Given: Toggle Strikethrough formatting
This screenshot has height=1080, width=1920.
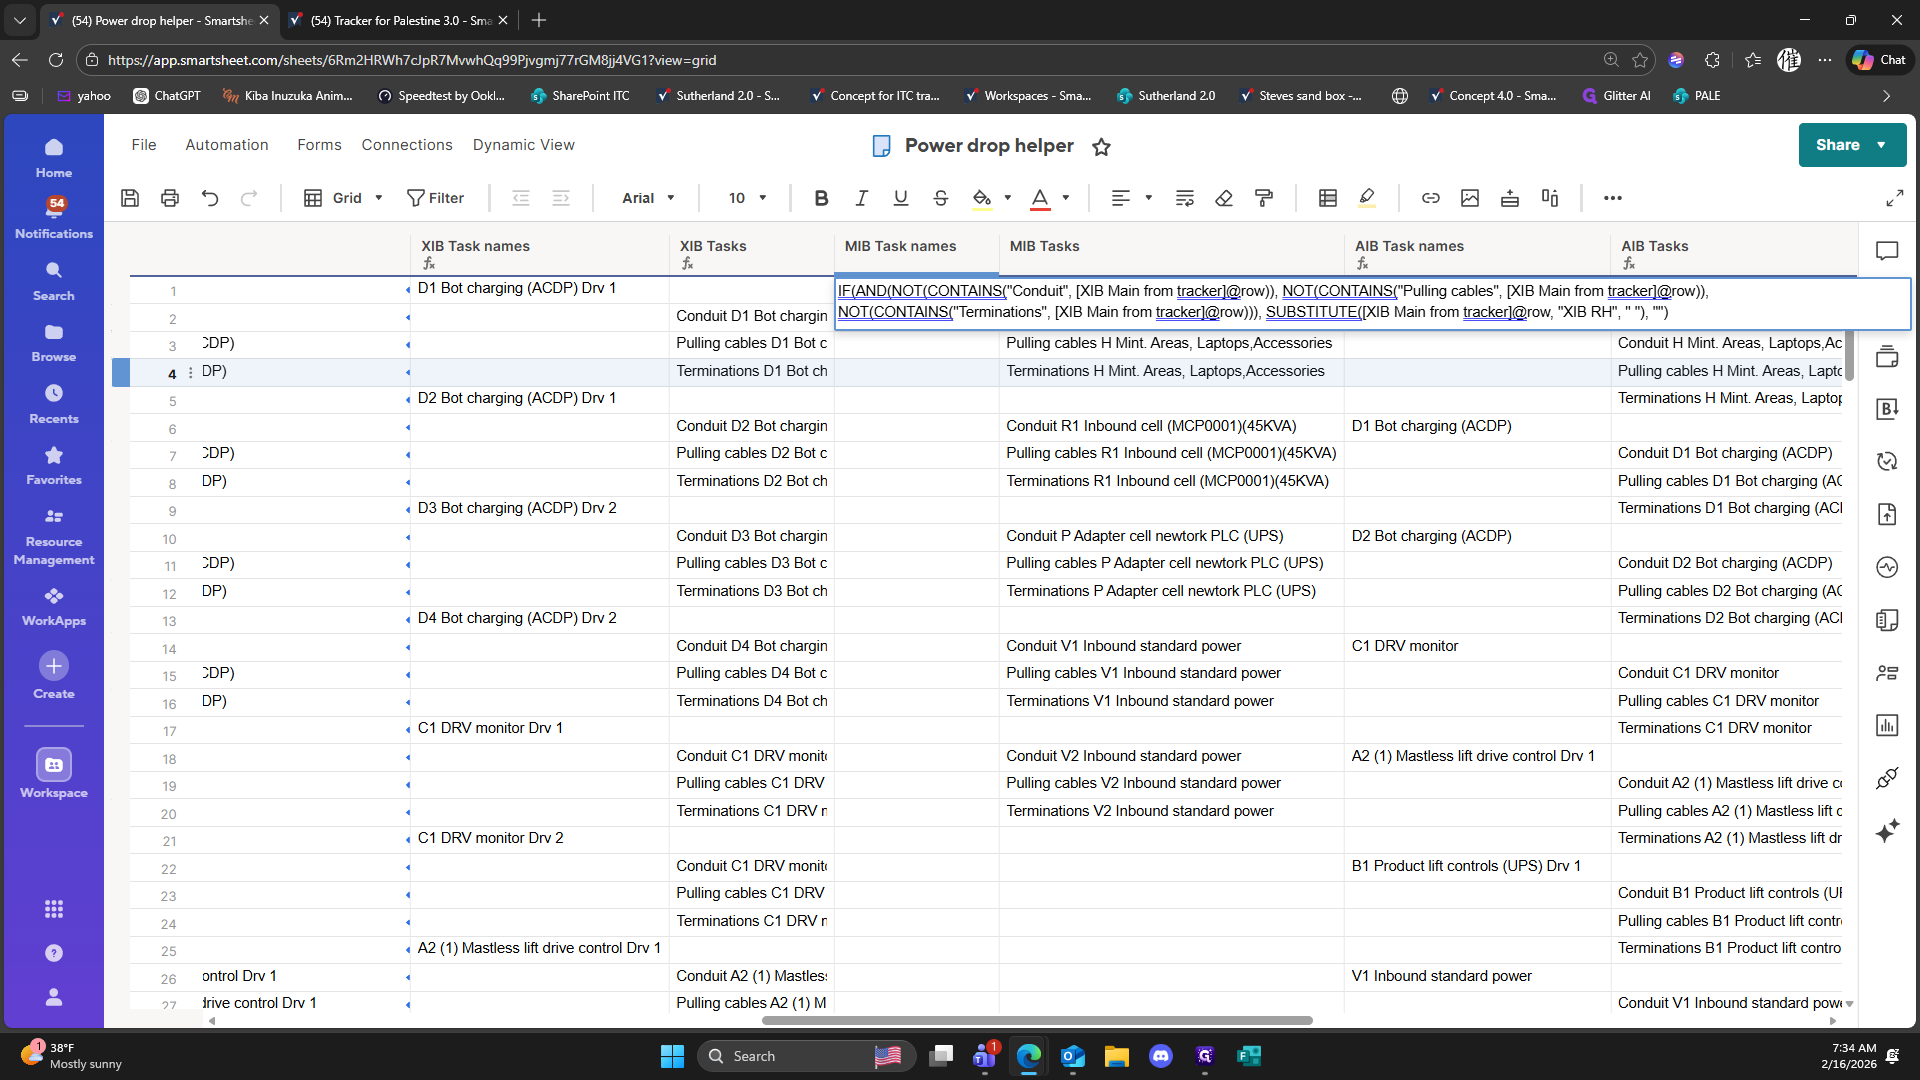Looking at the screenshot, I should coord(940,198).
